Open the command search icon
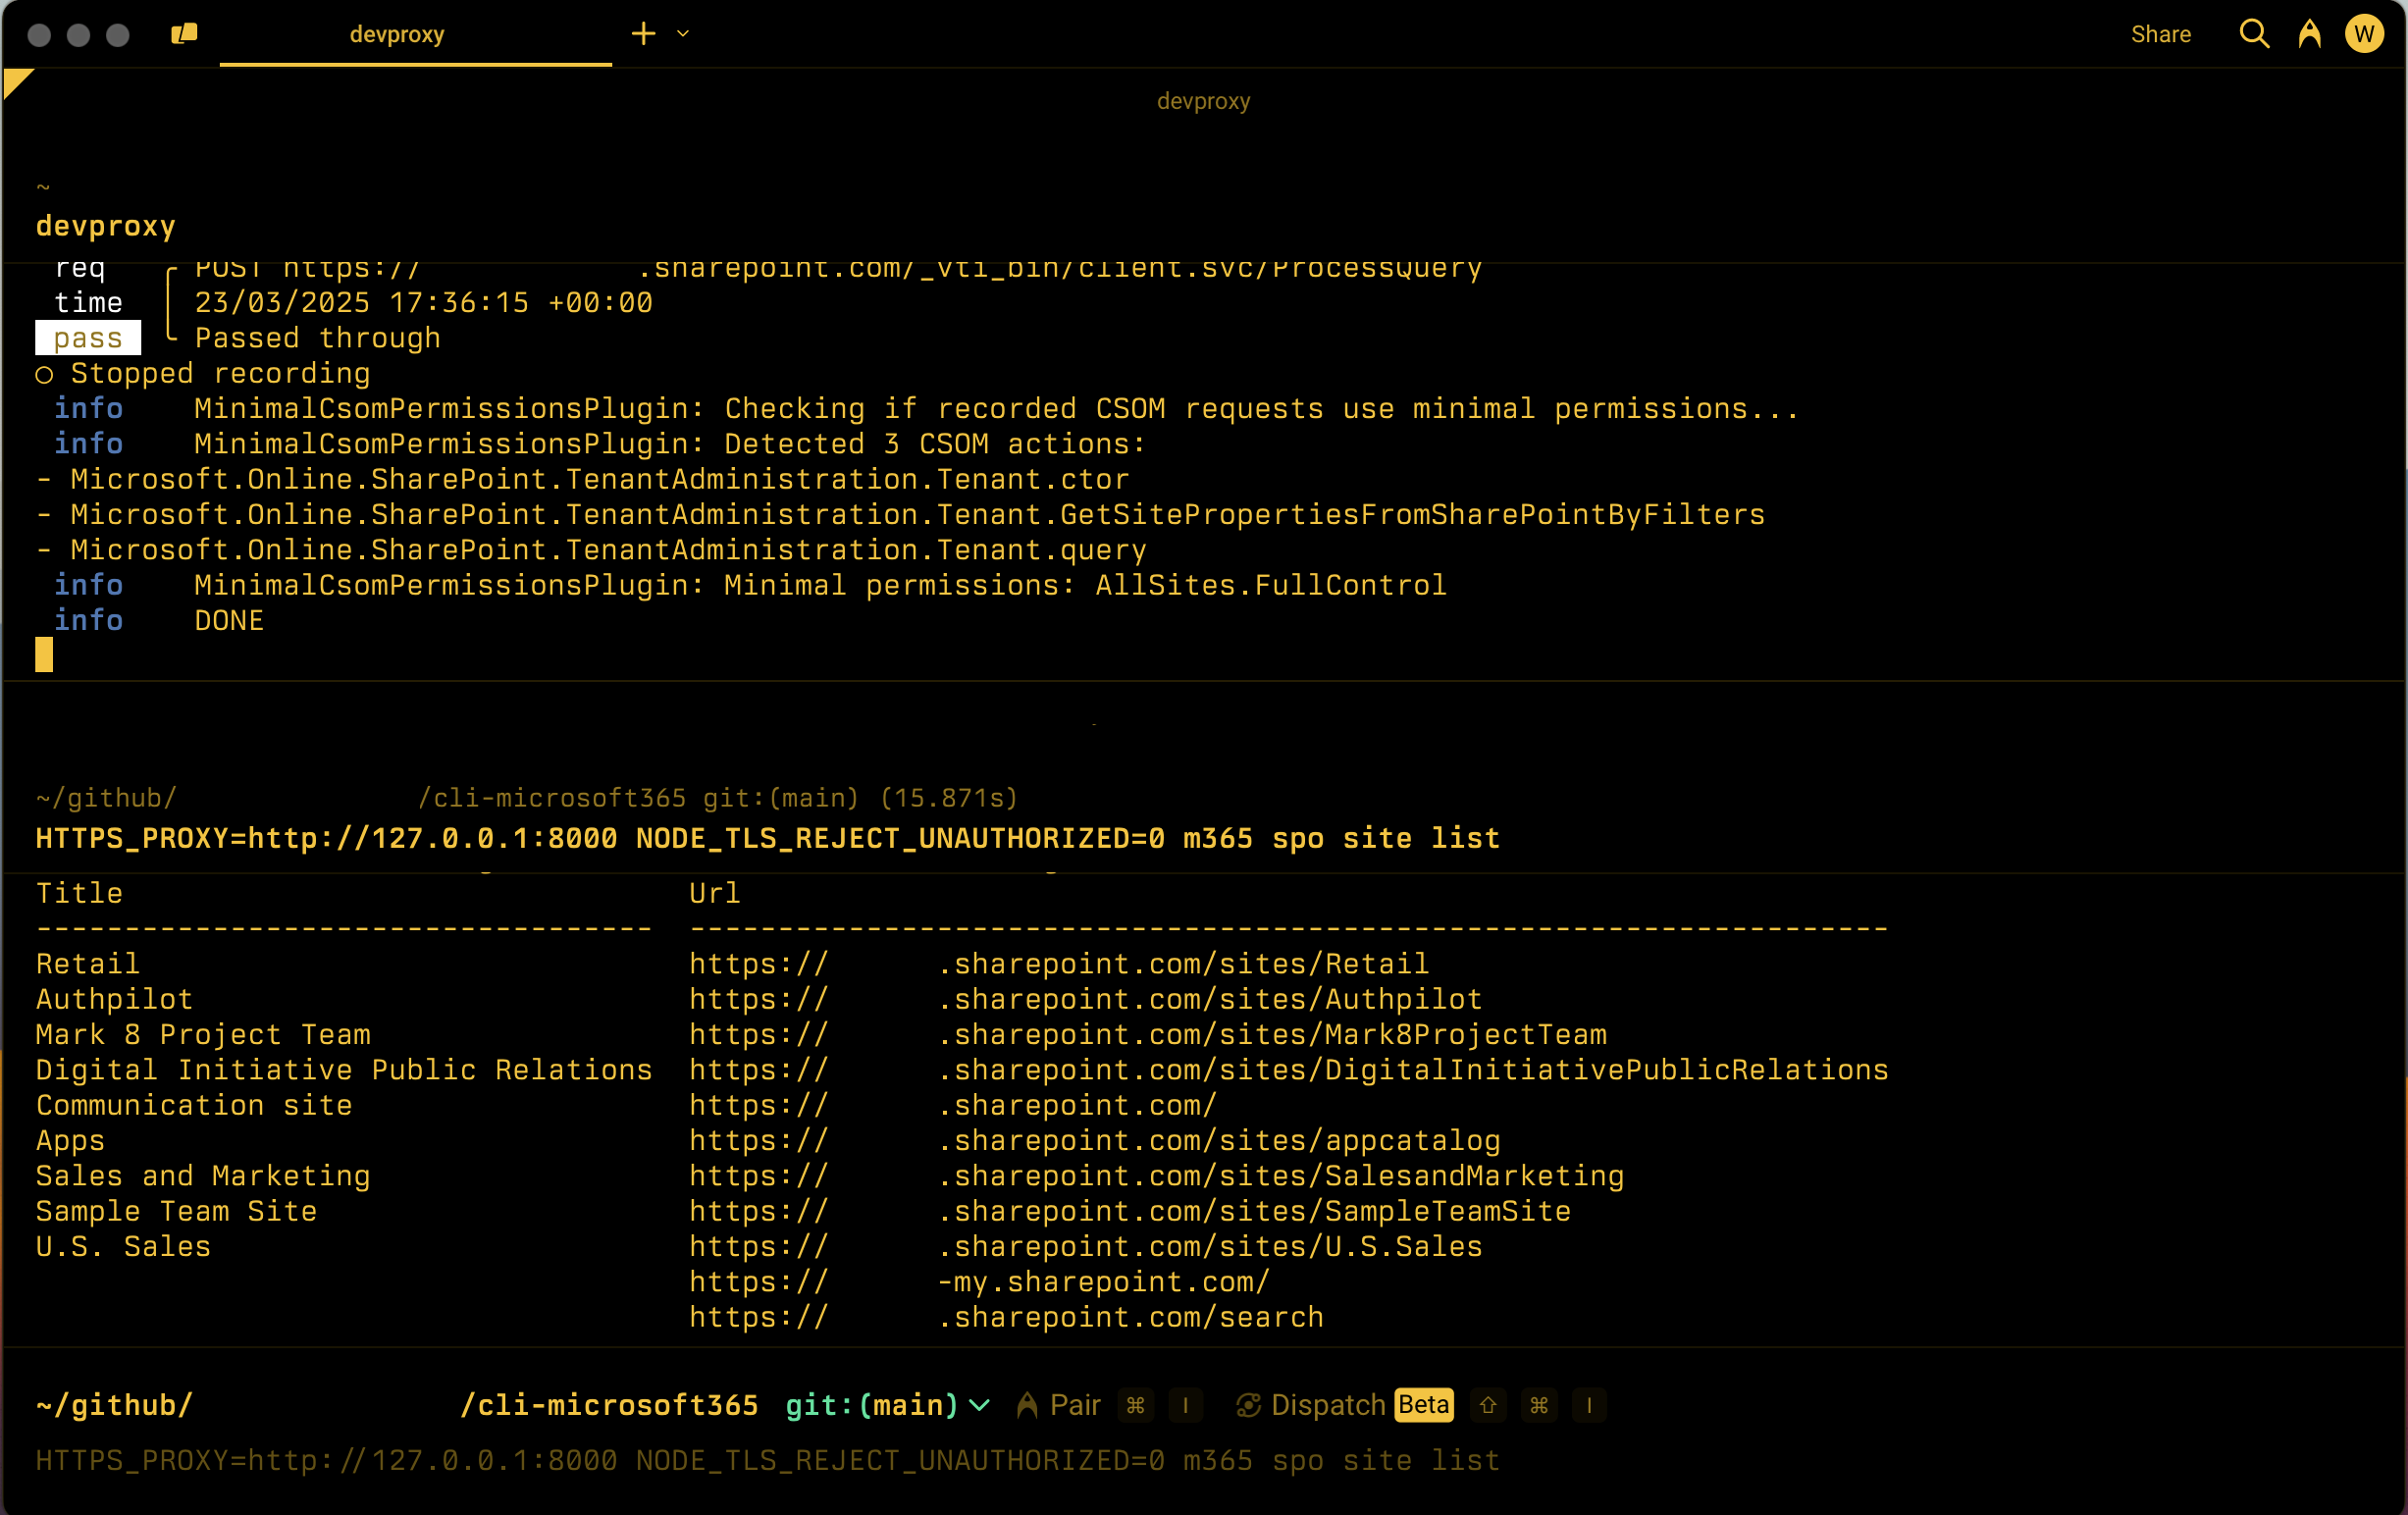This screenshot has width=2408, height=1515. (x=2253, y=33)
